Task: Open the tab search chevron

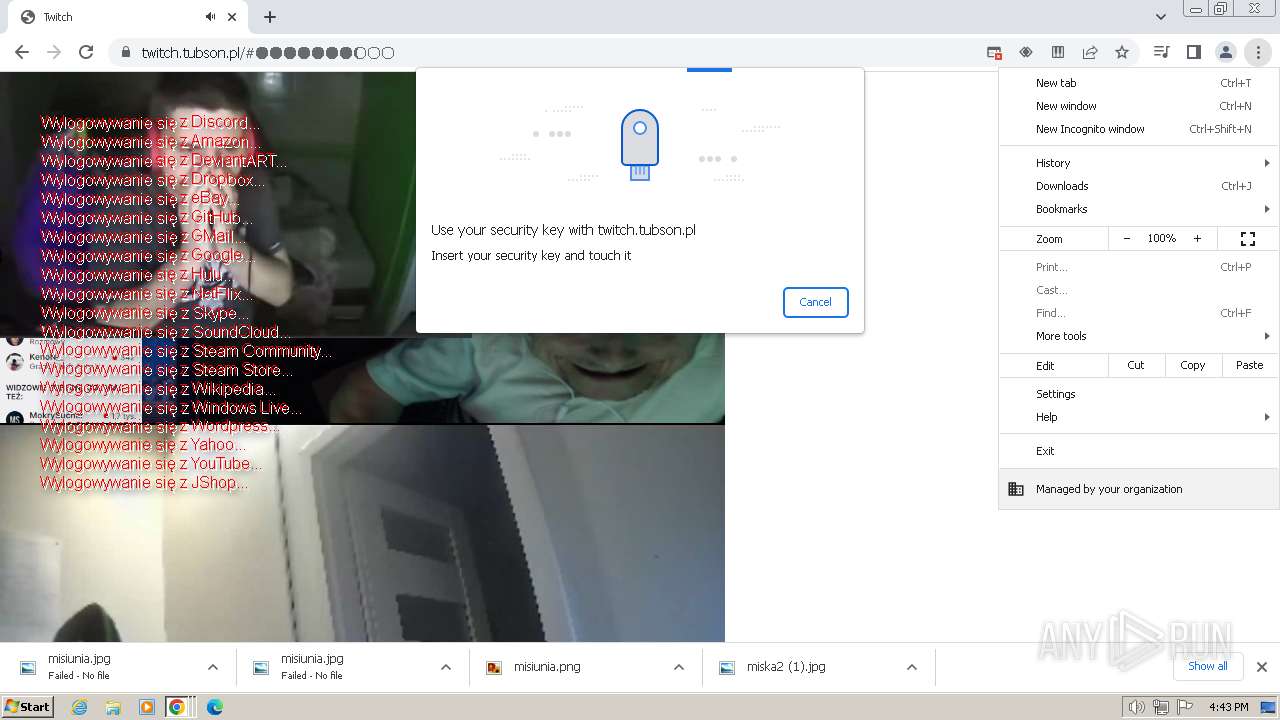Action: (1160, 17)
